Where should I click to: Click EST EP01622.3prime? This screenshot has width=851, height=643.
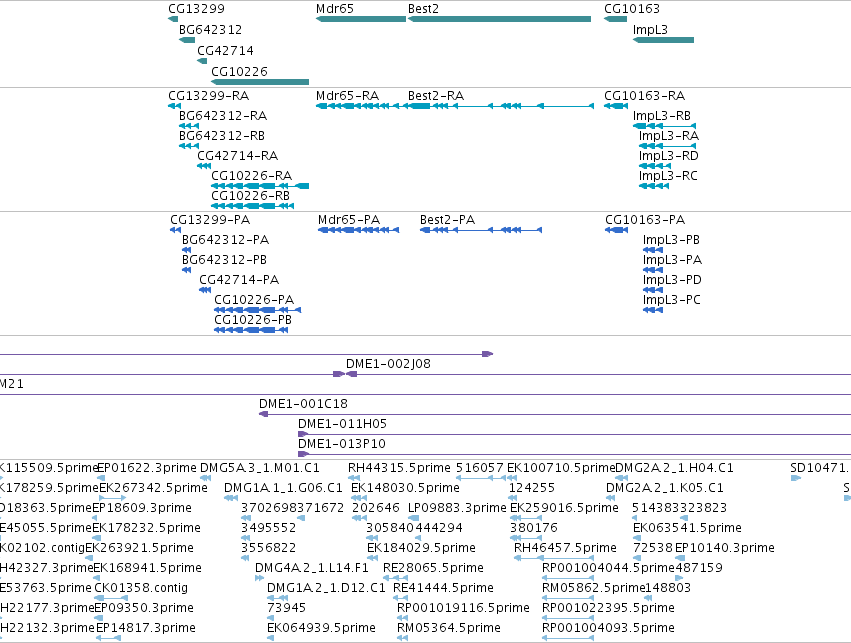[147, 468]
